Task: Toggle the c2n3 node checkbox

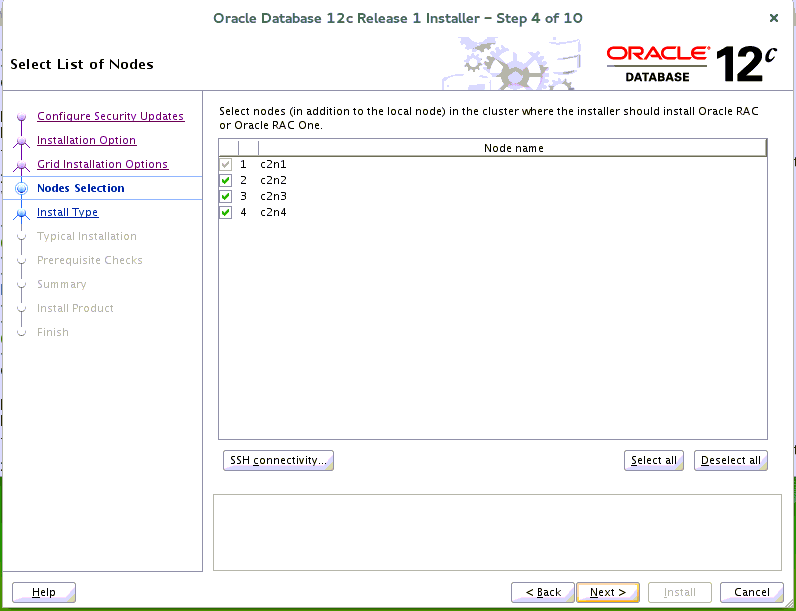Action: pyautogui.click(x=226, y=196)
